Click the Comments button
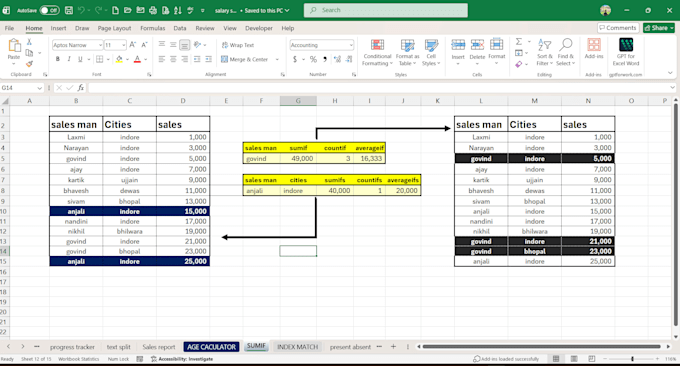Screen dimensions: 680x366 [x=618, y=28]
